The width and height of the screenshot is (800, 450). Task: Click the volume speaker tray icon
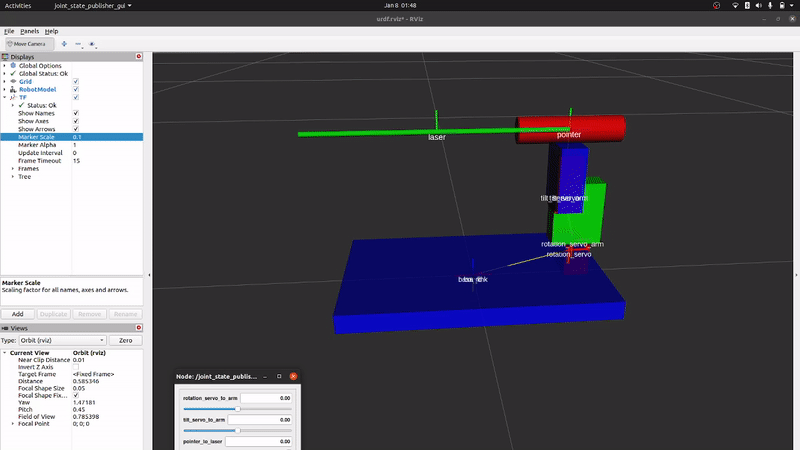pyautogui.click(x=759, y=6)
